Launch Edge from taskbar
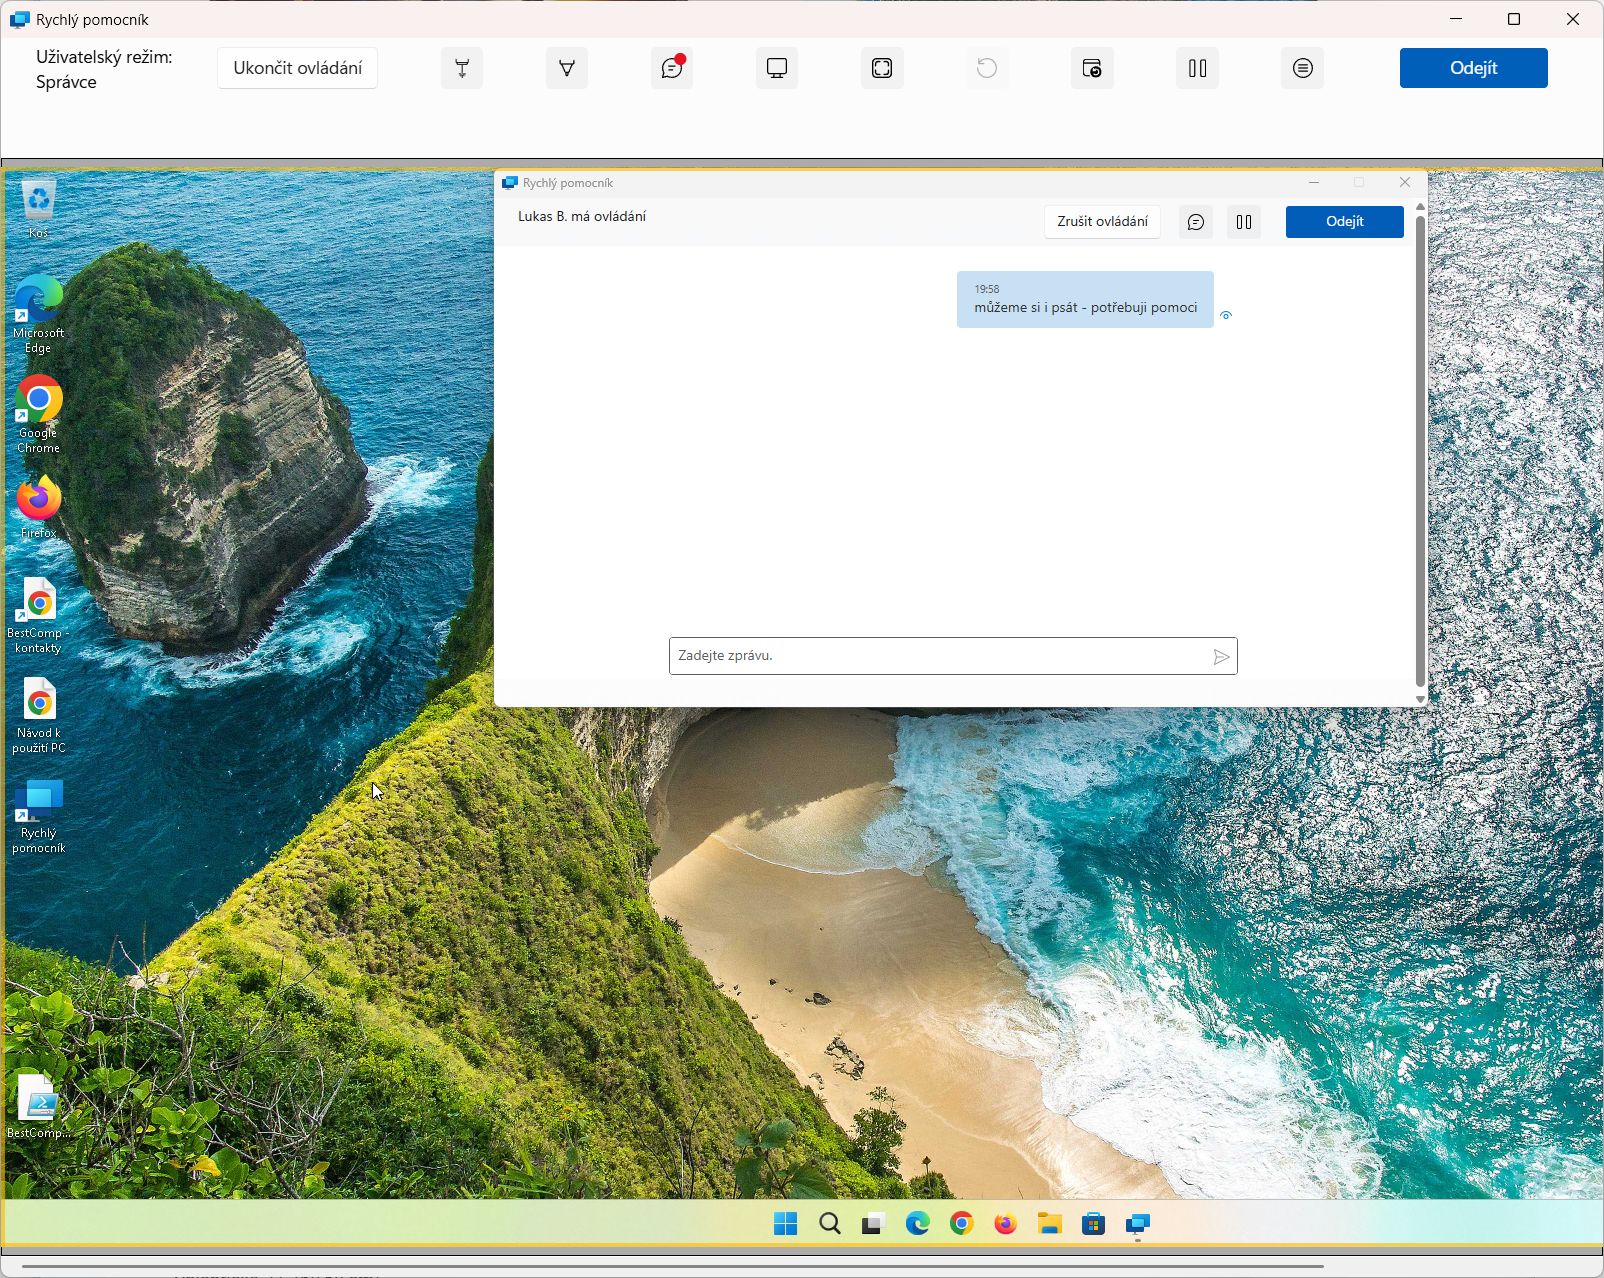This screenshot has width=1604, height=1278. click(x=918, y=1224)
